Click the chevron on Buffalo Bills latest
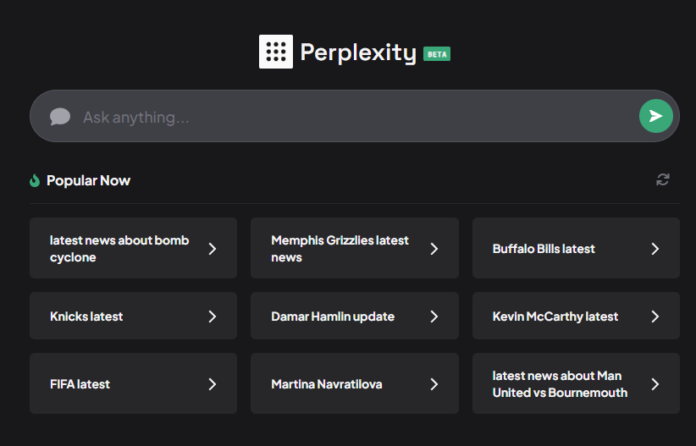The height and width of the screenshot is (446, 696). pyautogui.click(x=655, y=249)
